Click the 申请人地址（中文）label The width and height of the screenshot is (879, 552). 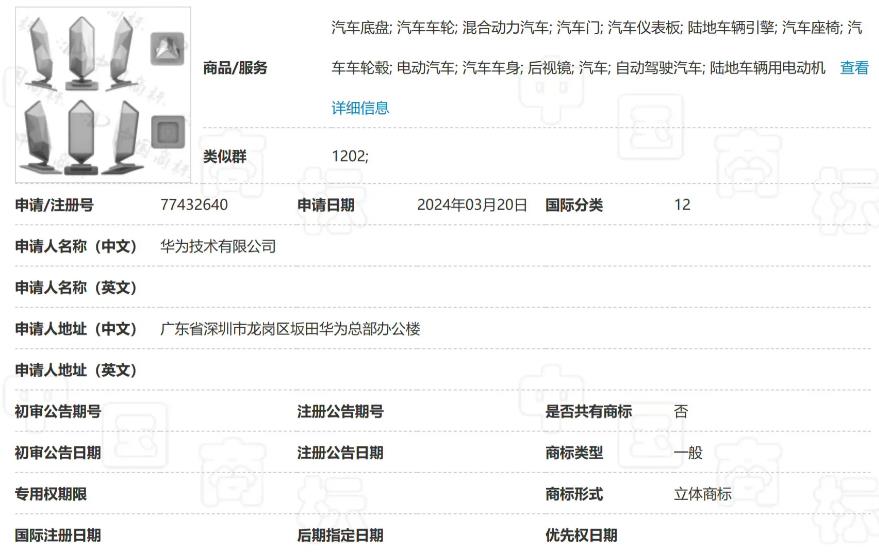click(76, 329)
